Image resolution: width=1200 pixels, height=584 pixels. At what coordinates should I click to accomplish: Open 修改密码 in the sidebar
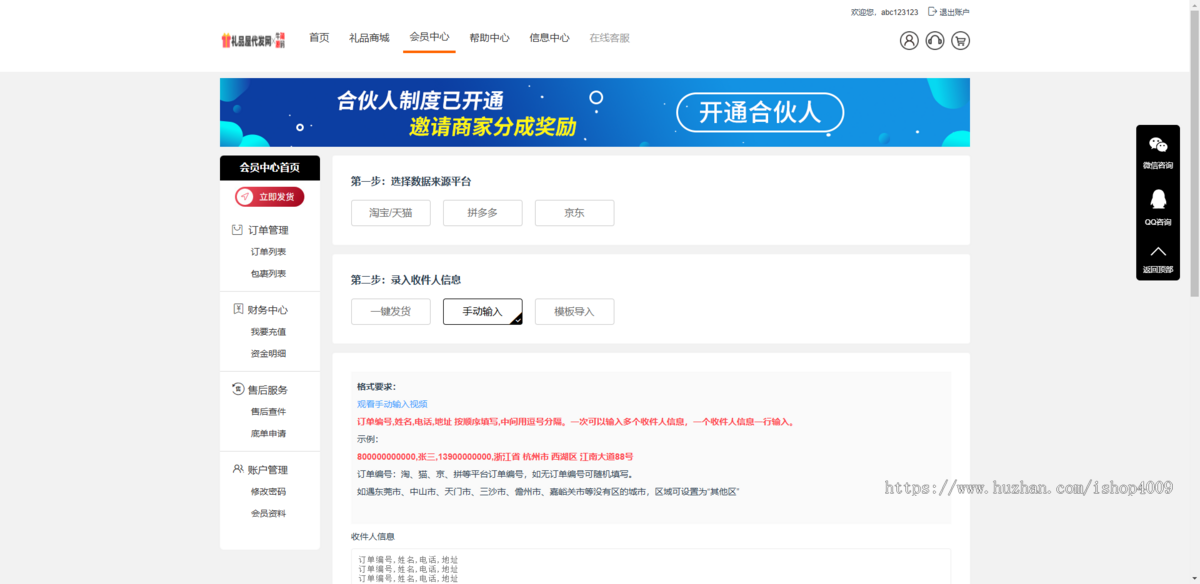[x=268, y=492]
